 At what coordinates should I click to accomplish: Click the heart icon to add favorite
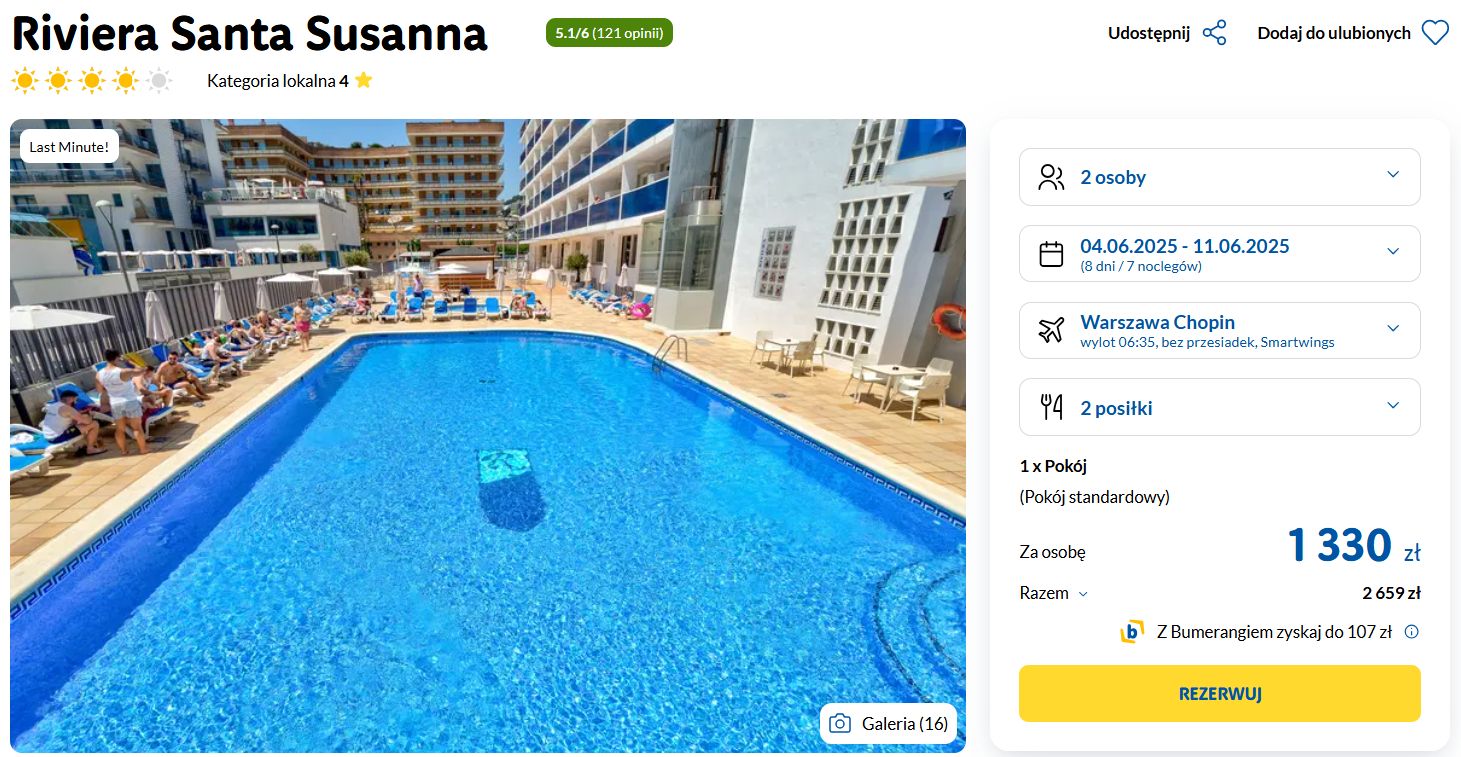(1435, 33)
